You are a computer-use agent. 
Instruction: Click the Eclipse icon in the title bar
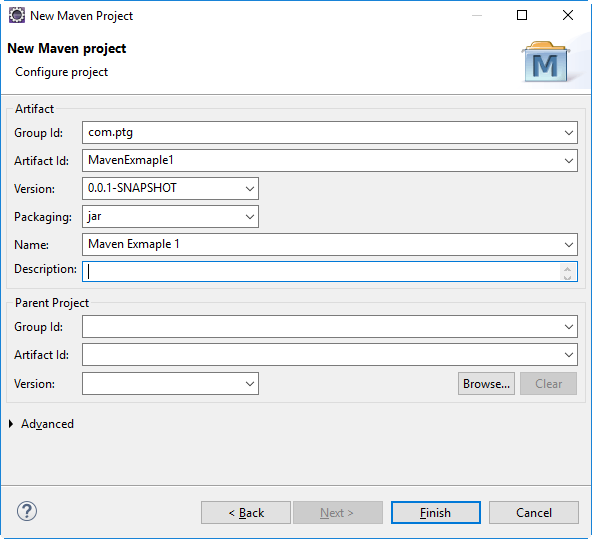click(x=17, y=15)
